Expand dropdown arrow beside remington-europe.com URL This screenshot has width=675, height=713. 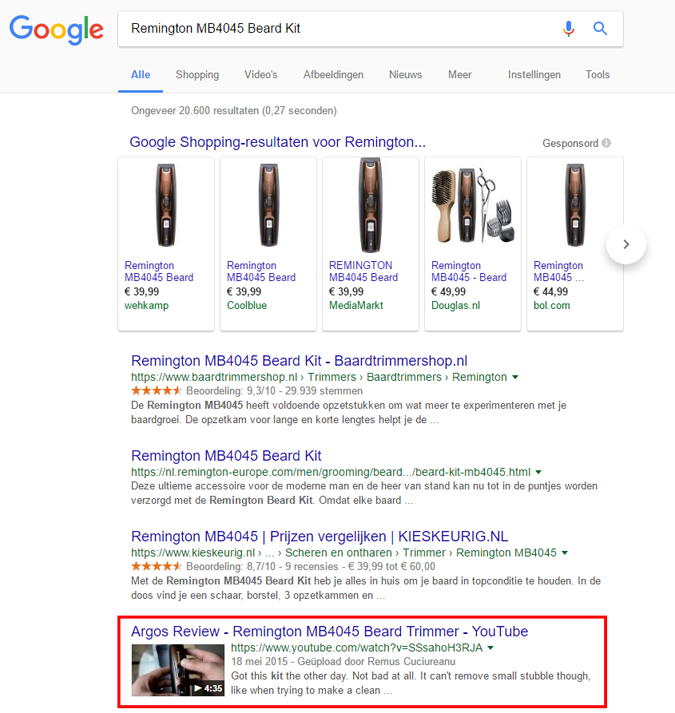539,472
